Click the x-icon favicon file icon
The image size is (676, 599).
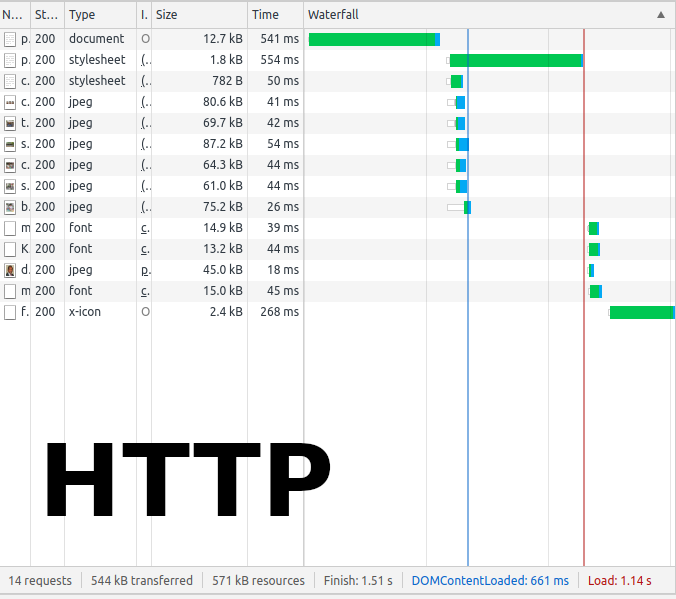click(x=10, y=313)
